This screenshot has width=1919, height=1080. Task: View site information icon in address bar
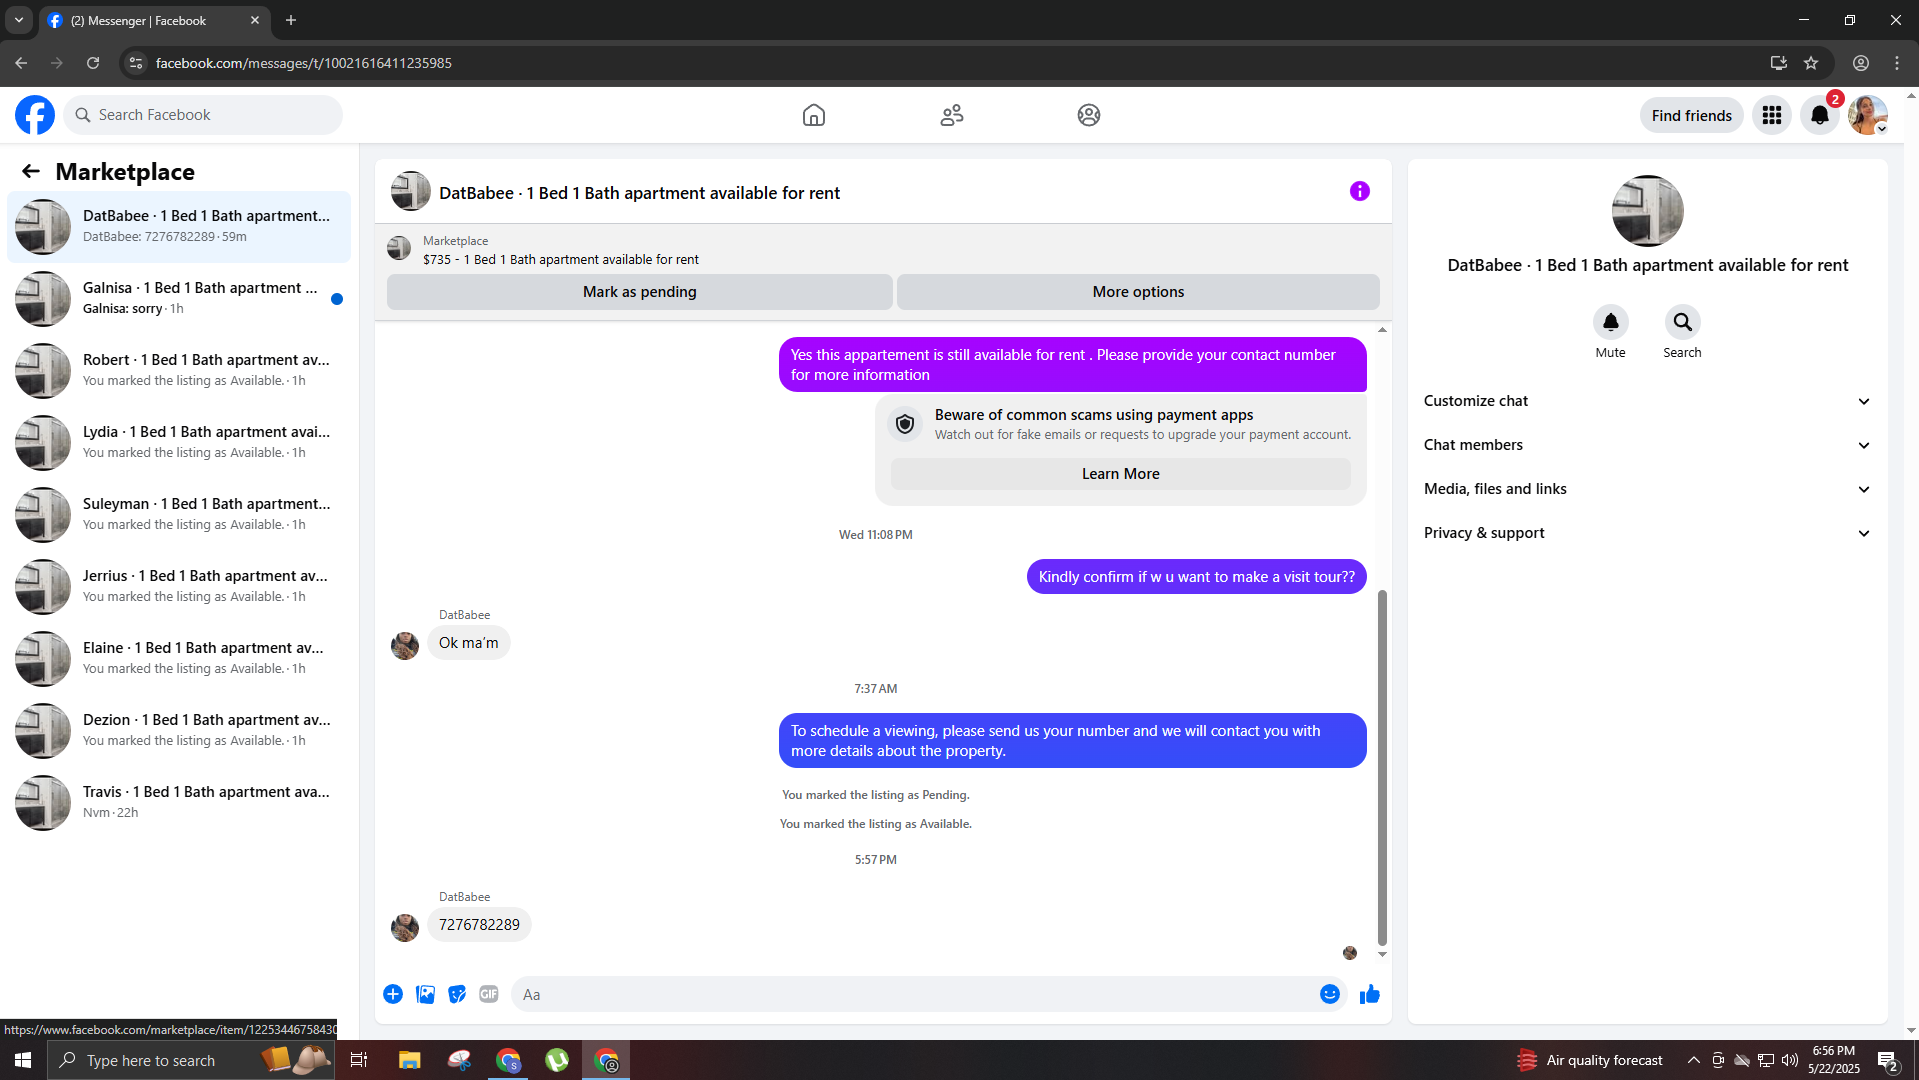(136, 63)
